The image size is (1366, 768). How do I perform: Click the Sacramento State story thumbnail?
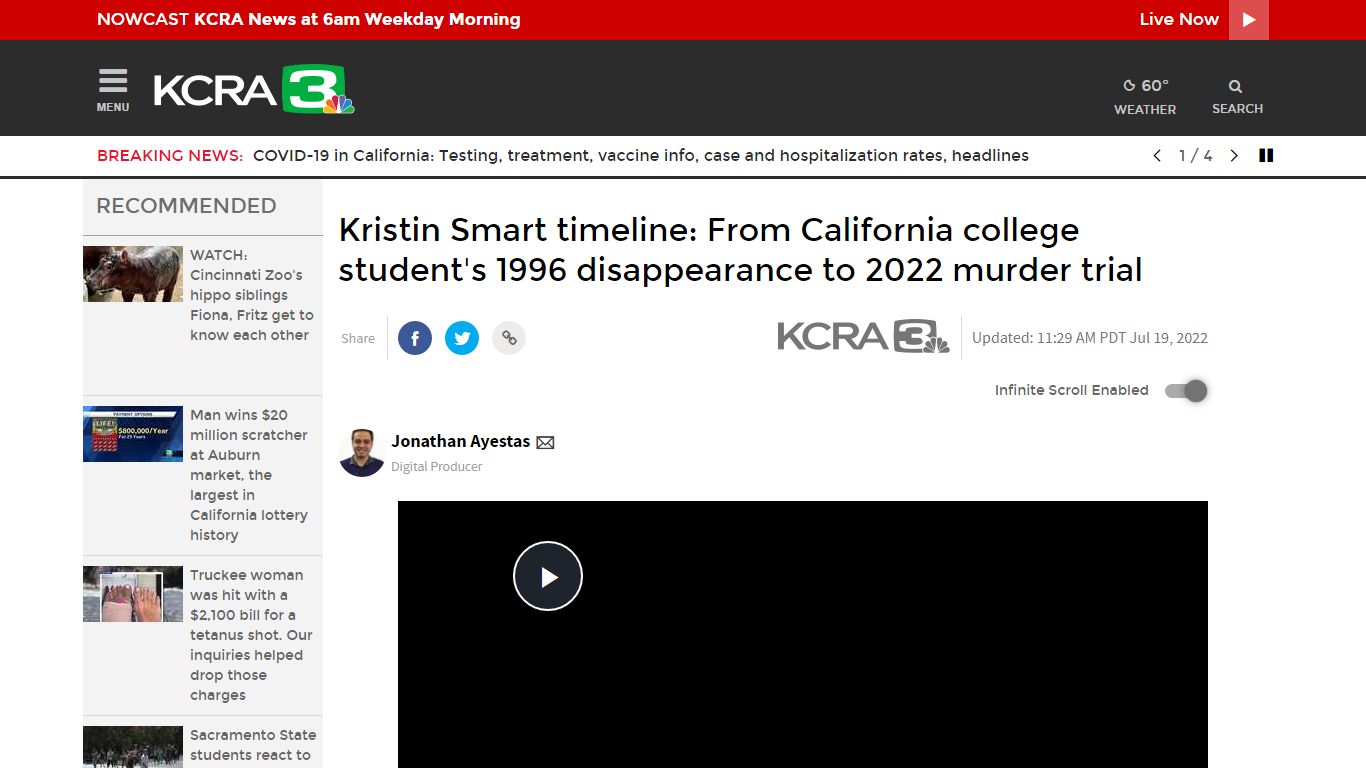(133, 747)
